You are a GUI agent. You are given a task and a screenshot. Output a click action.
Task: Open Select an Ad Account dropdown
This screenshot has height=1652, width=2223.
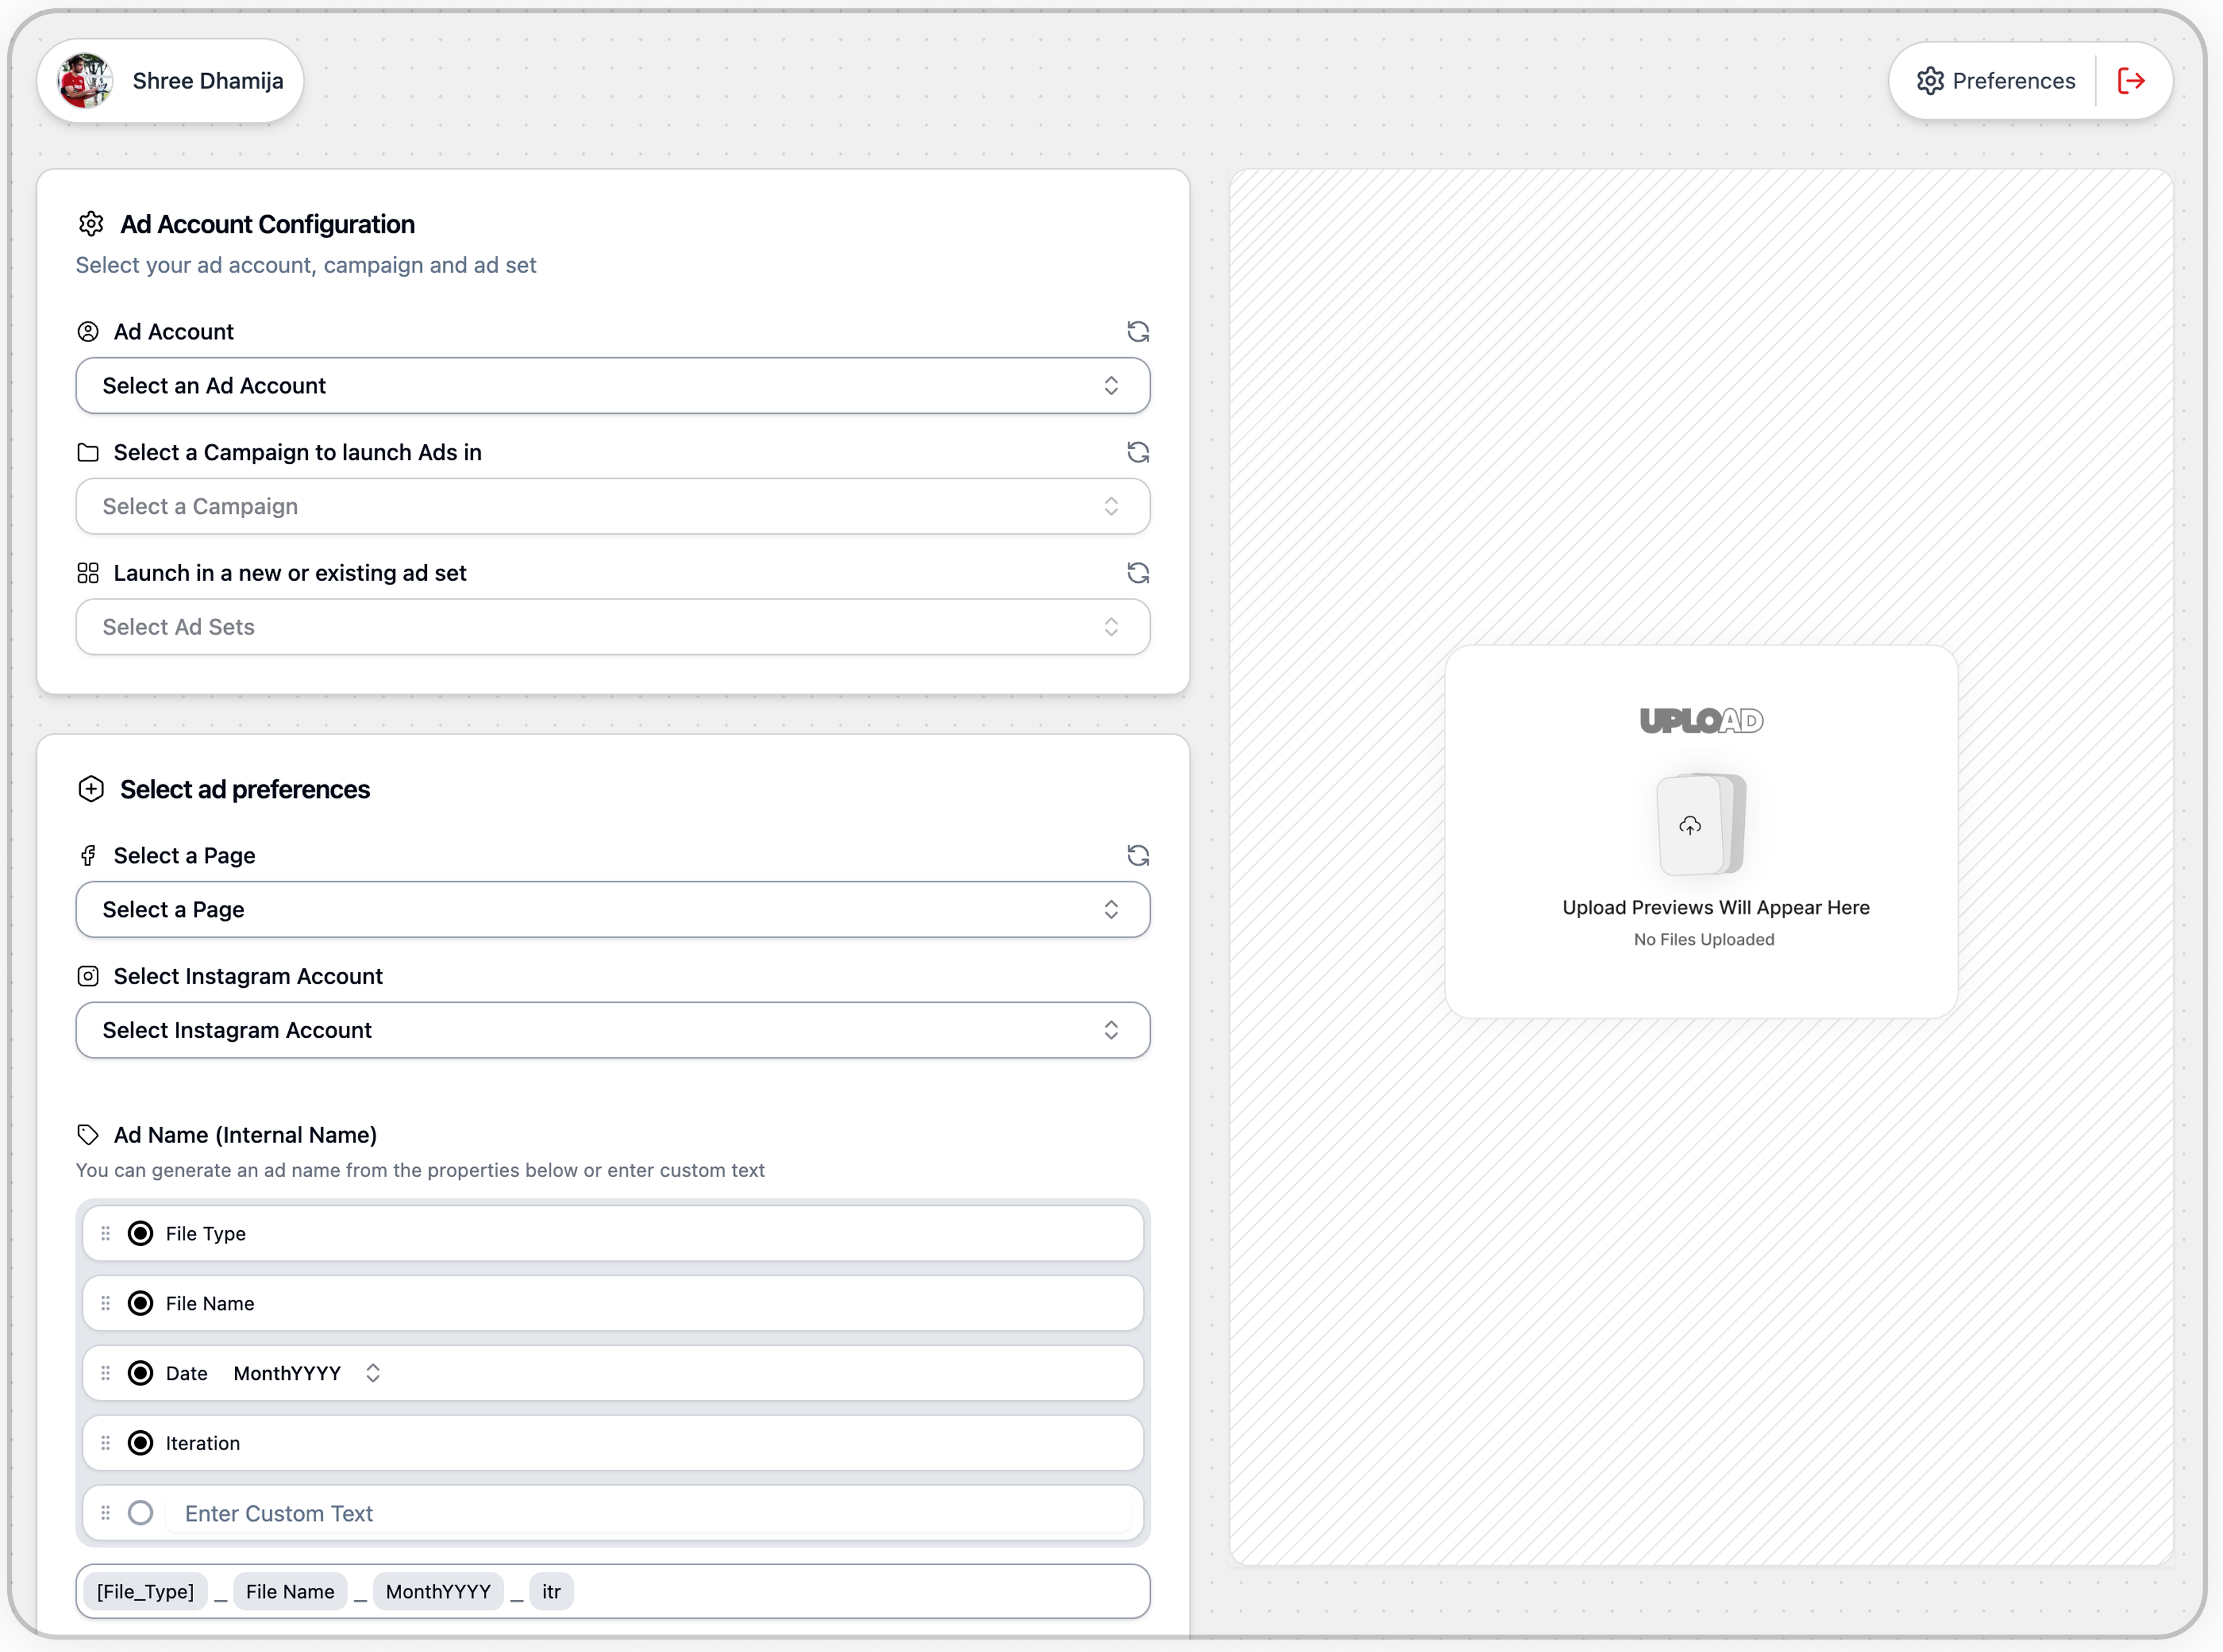[x=613, y=386]
